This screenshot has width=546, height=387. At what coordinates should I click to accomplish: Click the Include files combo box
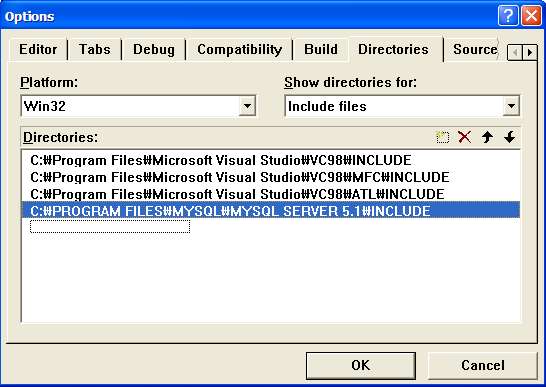pyautogui.click(x=403, y=106)
